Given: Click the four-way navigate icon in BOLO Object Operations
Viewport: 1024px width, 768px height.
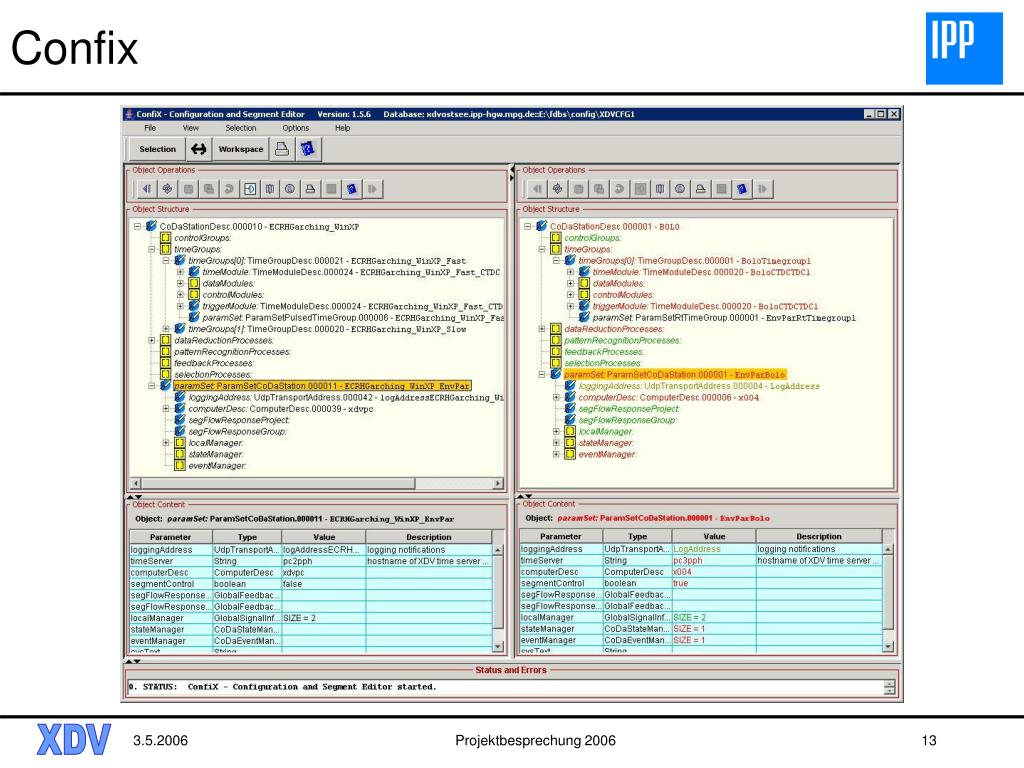Looking at the screenshot, I should pos(558,189).
